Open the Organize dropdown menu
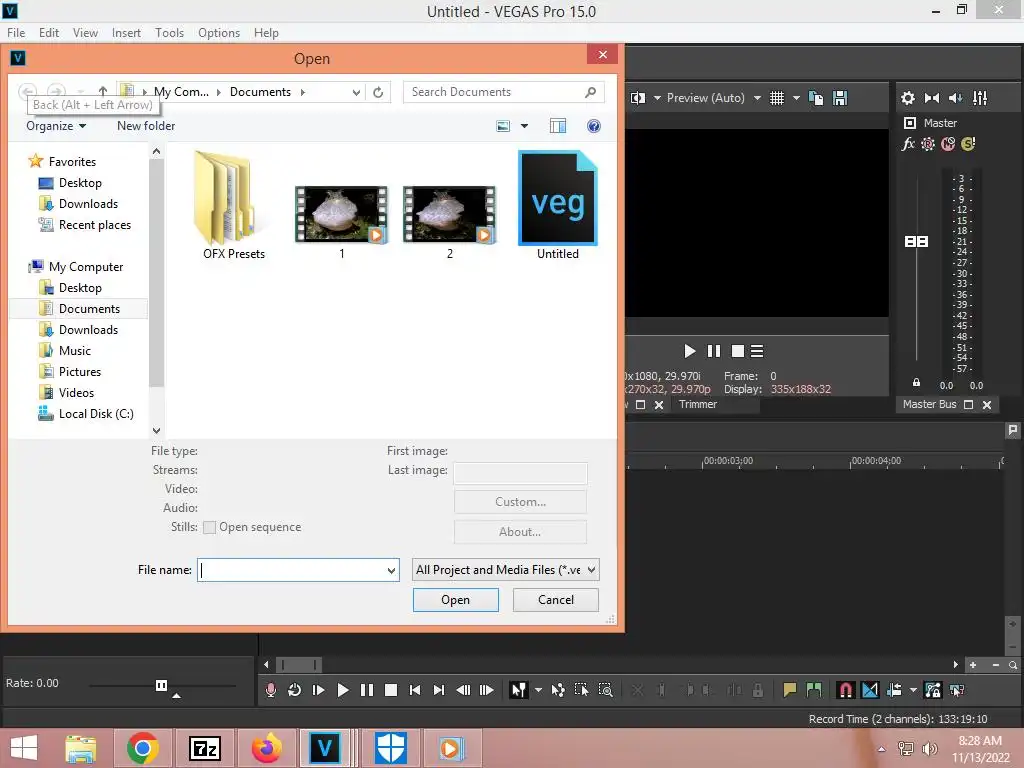This screenshot has width=1024, height=768. click(x=56, y=126)
